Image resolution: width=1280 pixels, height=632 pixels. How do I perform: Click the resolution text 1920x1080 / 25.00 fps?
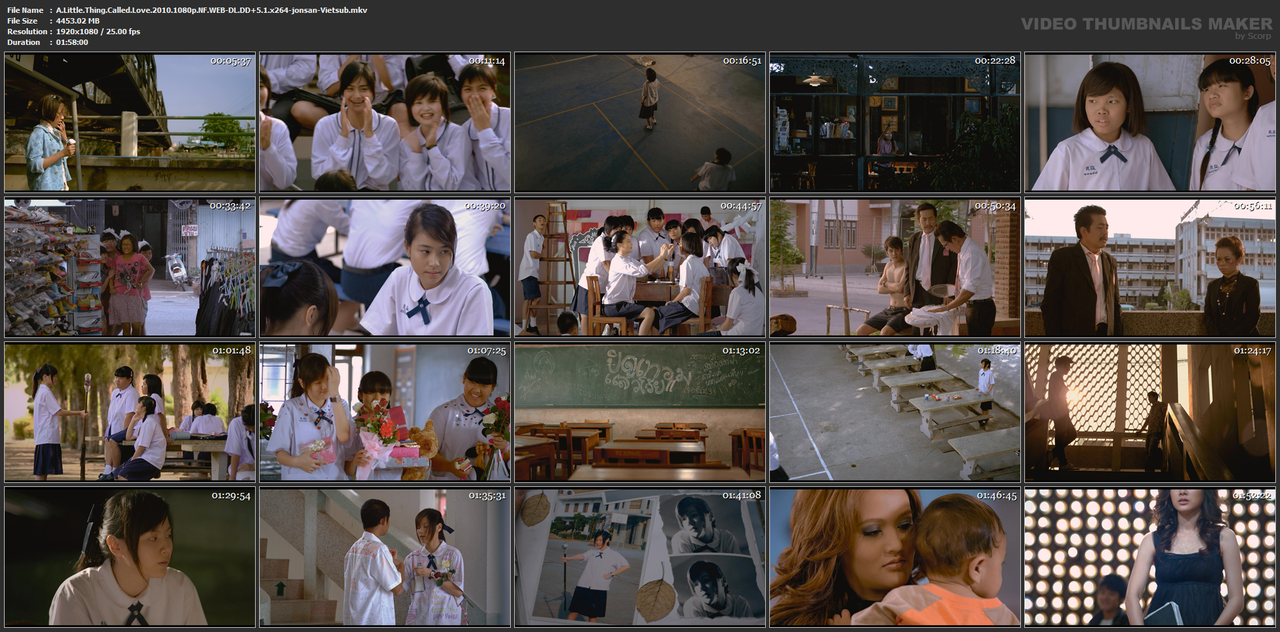[x=98, y=31]
